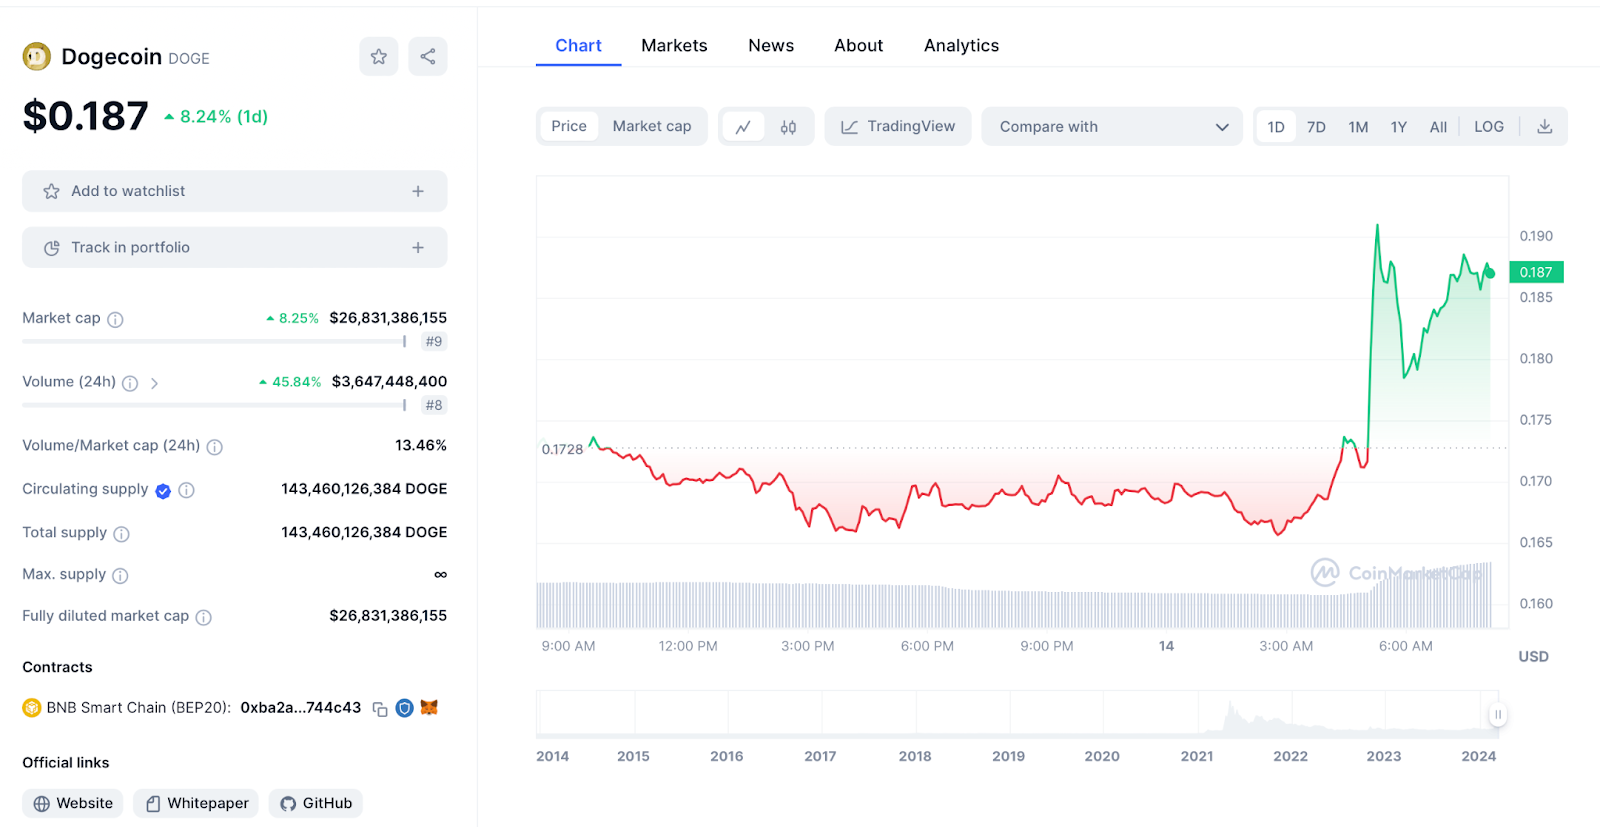Select the 1M time range
1600x827 pixels.
(x=1358, y=127)
